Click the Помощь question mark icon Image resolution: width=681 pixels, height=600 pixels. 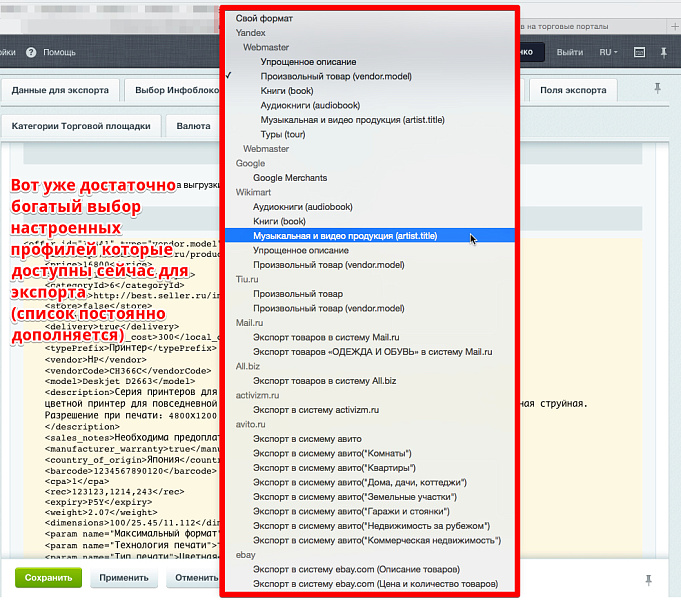pos(31,52)
